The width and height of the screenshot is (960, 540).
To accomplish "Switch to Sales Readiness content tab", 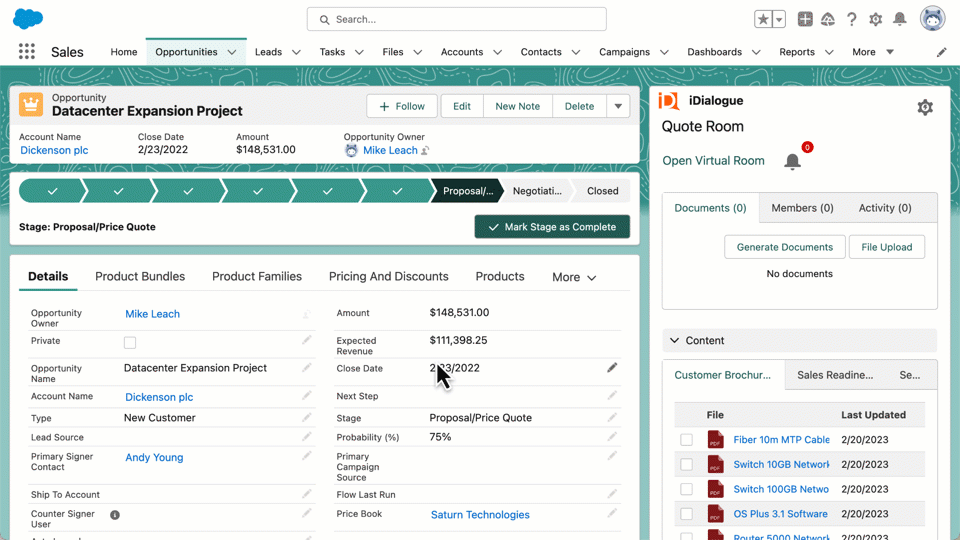I will (835, 375).
